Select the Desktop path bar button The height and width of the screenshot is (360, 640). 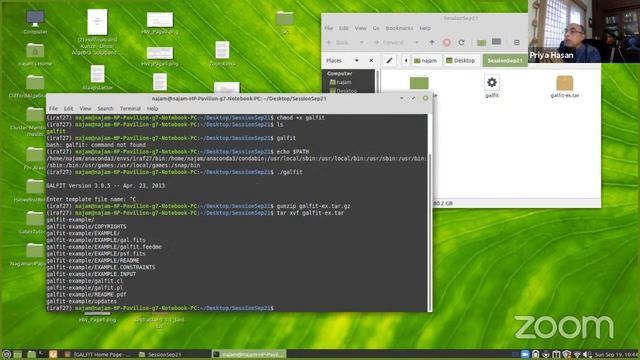(x=461, y=60)
